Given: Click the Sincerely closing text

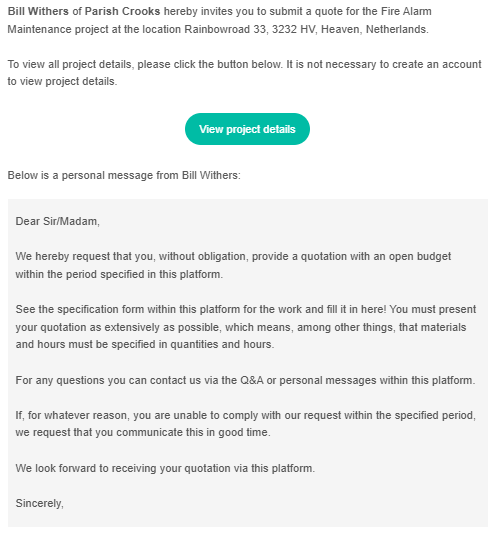Looking at the screenshot, I should pos(40,503).
